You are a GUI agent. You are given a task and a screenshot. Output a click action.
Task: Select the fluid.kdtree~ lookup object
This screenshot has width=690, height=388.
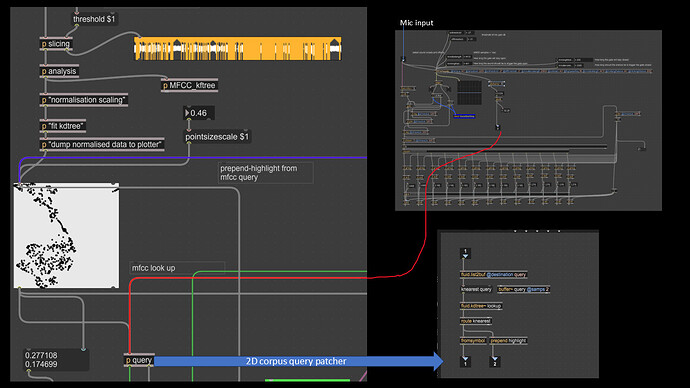point(481,305)
